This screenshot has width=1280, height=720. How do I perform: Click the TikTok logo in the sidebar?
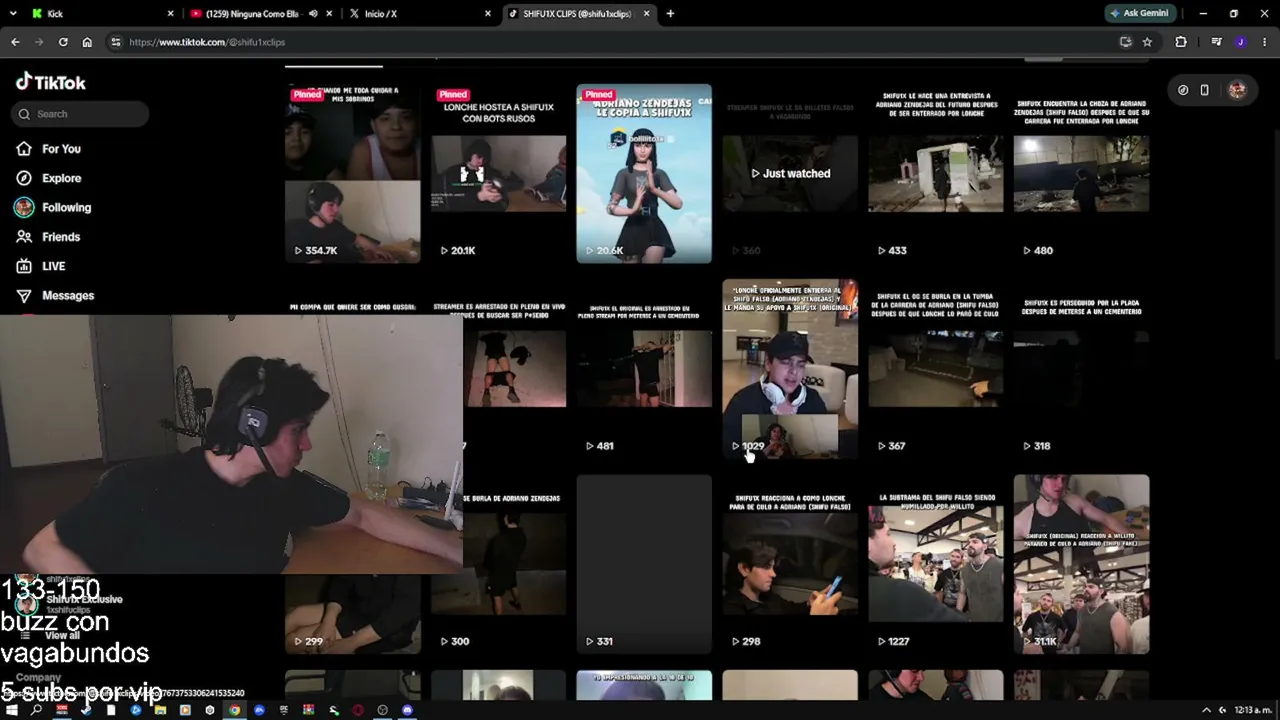(x=51, y=82)
